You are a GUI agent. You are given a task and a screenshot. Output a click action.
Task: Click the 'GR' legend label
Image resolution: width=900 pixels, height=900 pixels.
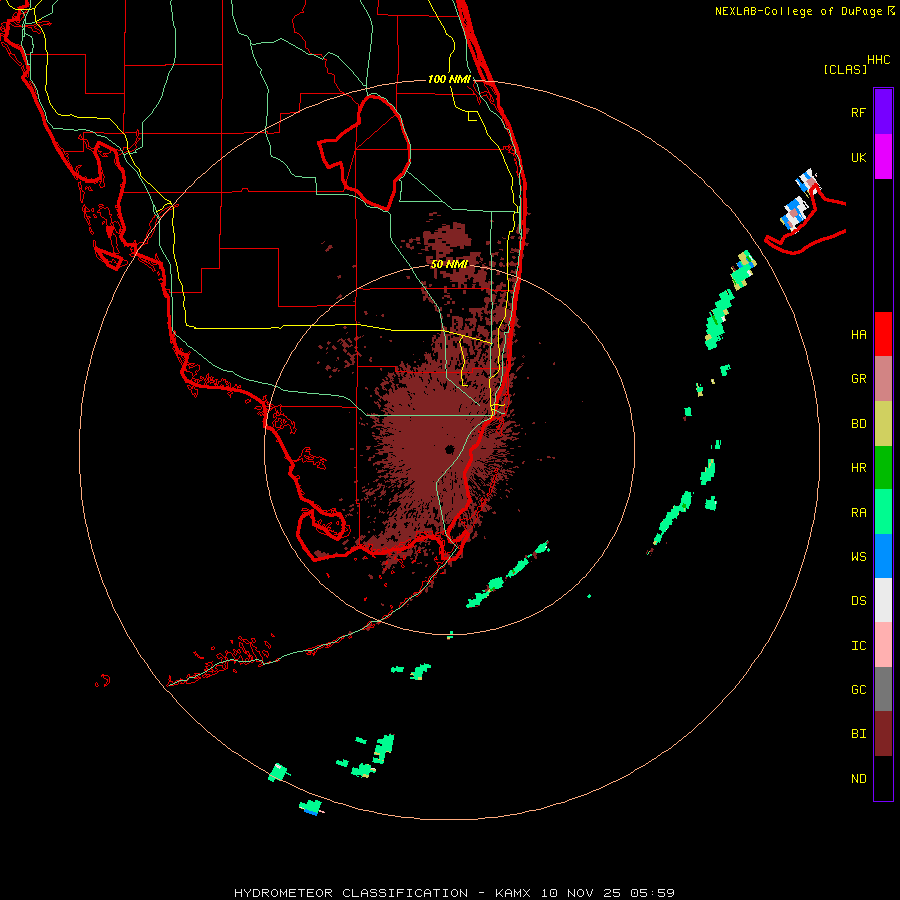[858, 379]
